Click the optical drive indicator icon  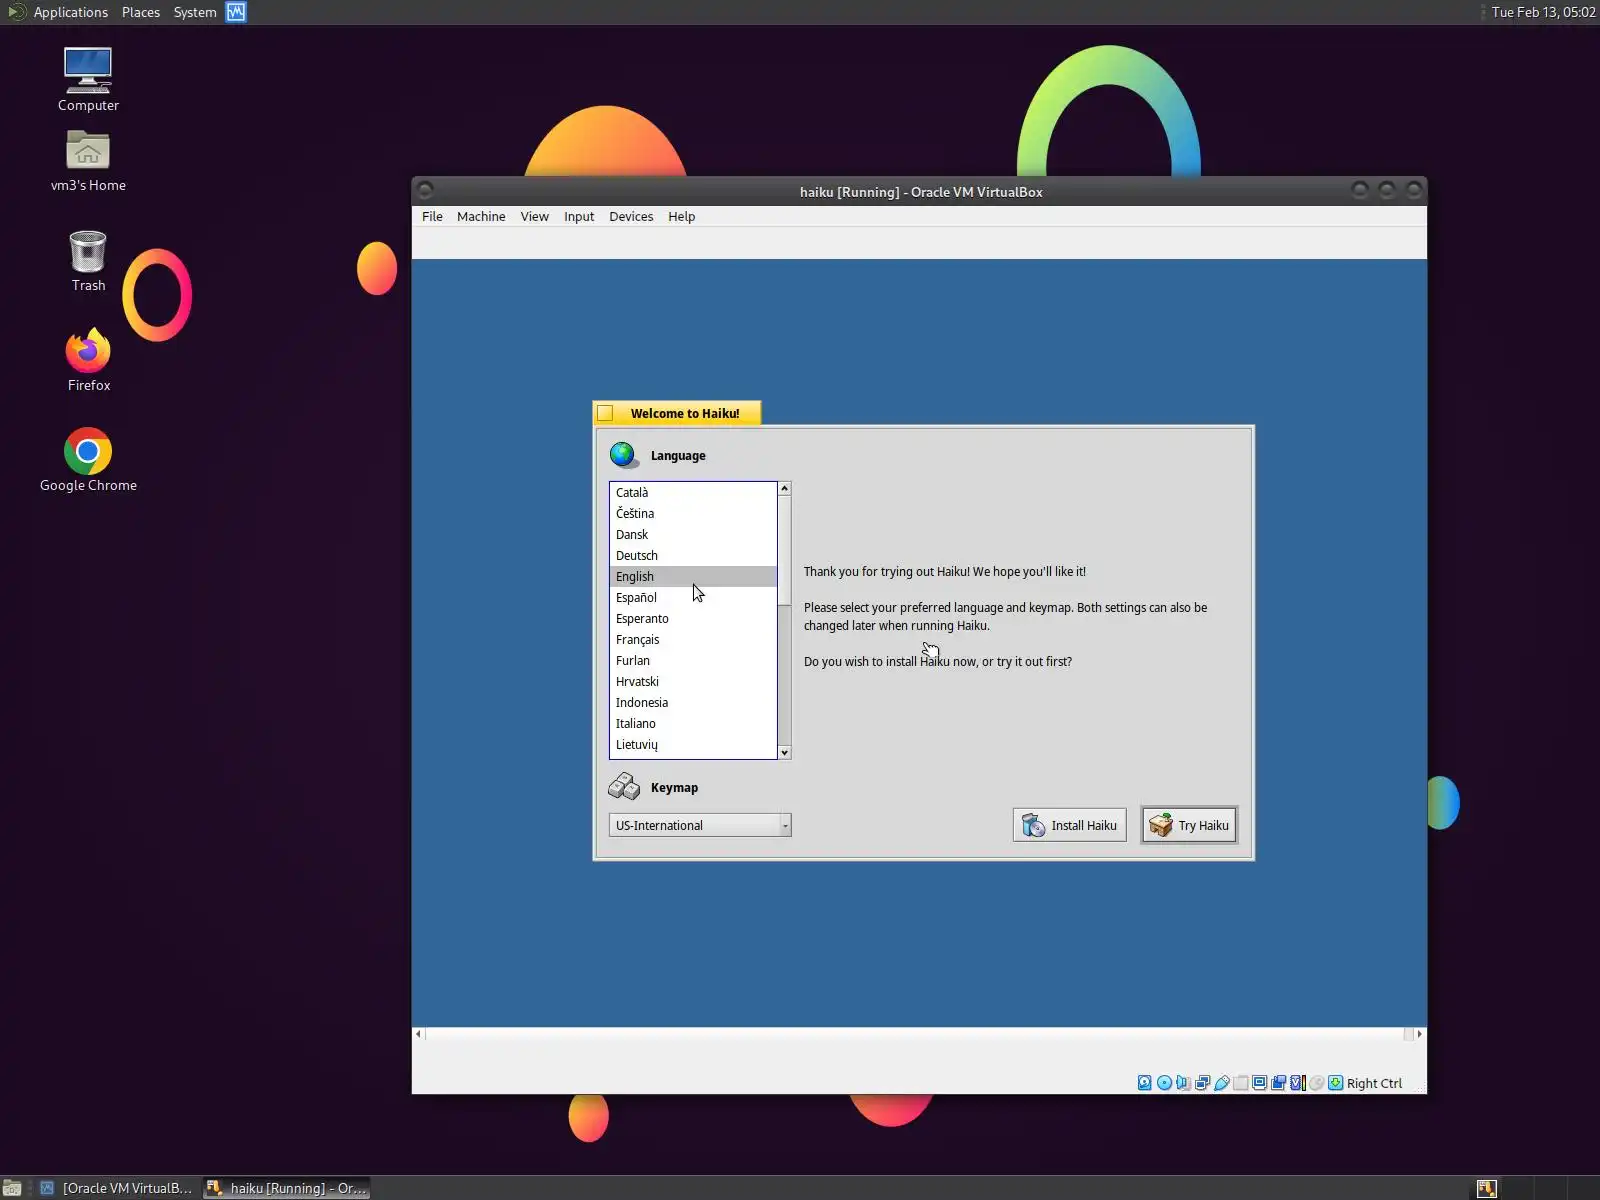[x=1164, y=1083]
